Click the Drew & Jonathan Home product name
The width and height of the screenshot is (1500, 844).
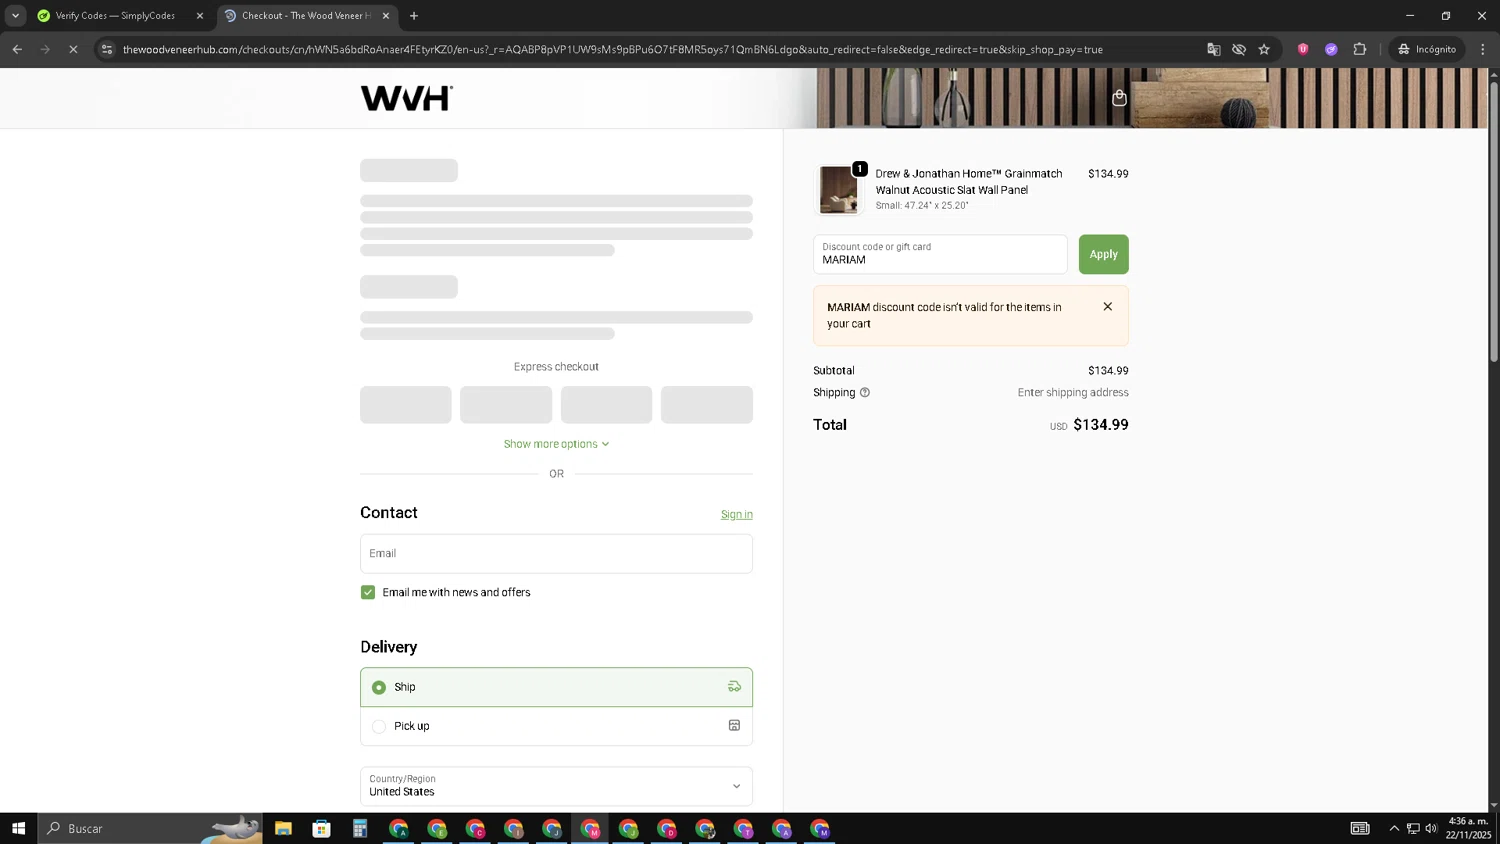969,181
